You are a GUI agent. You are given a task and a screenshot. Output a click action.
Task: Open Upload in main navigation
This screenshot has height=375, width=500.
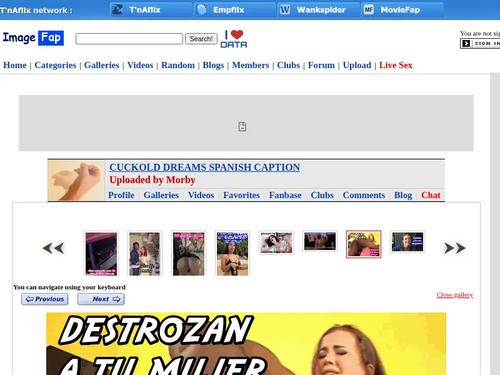pos(357,65)
